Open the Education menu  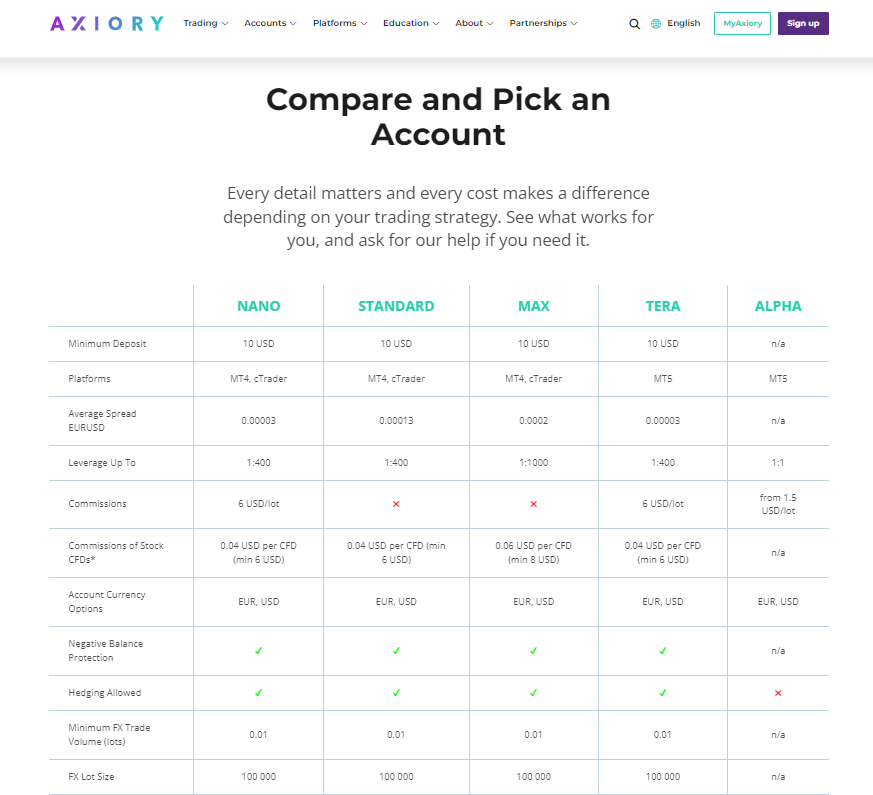tap(410, 23)
